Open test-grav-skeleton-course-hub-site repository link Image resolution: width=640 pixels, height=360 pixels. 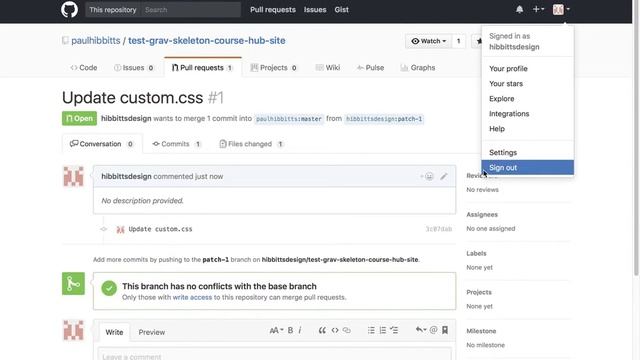point(207,40)
